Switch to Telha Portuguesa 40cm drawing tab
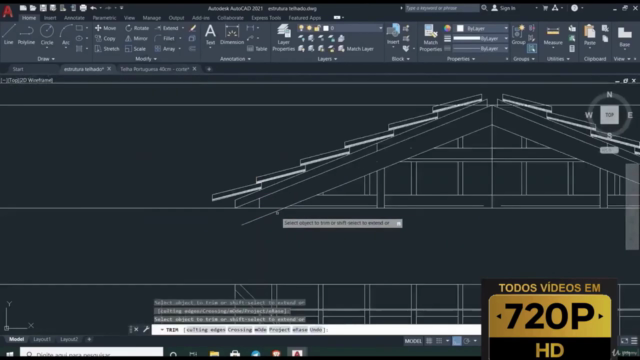This screenshot has height=360, width=640. click(x=154, y=69)
